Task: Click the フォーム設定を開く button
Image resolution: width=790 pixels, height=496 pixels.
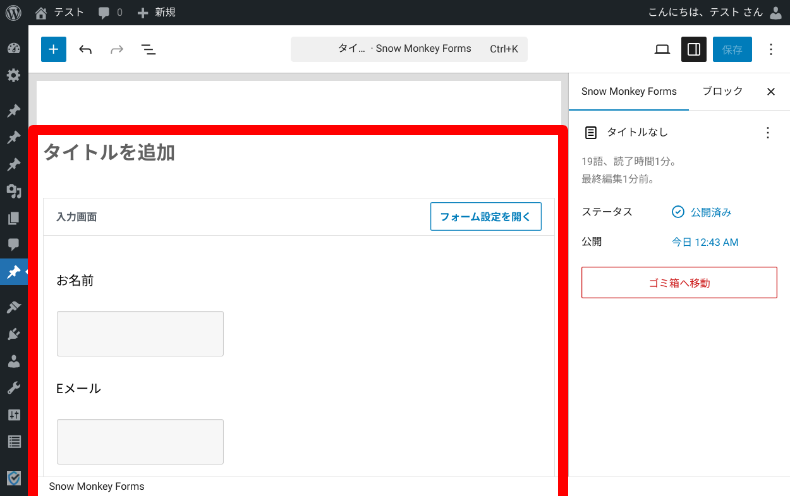Action: coord(486,217)
